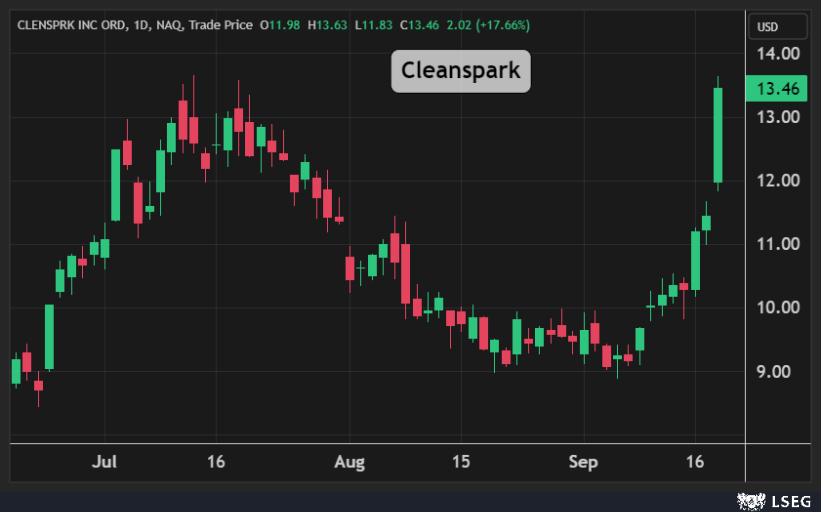Image resolution: width=821 pixels, height=512 pixels.
Task: Click the tall green latest candlestick
Action: click(x=718, y=135)
